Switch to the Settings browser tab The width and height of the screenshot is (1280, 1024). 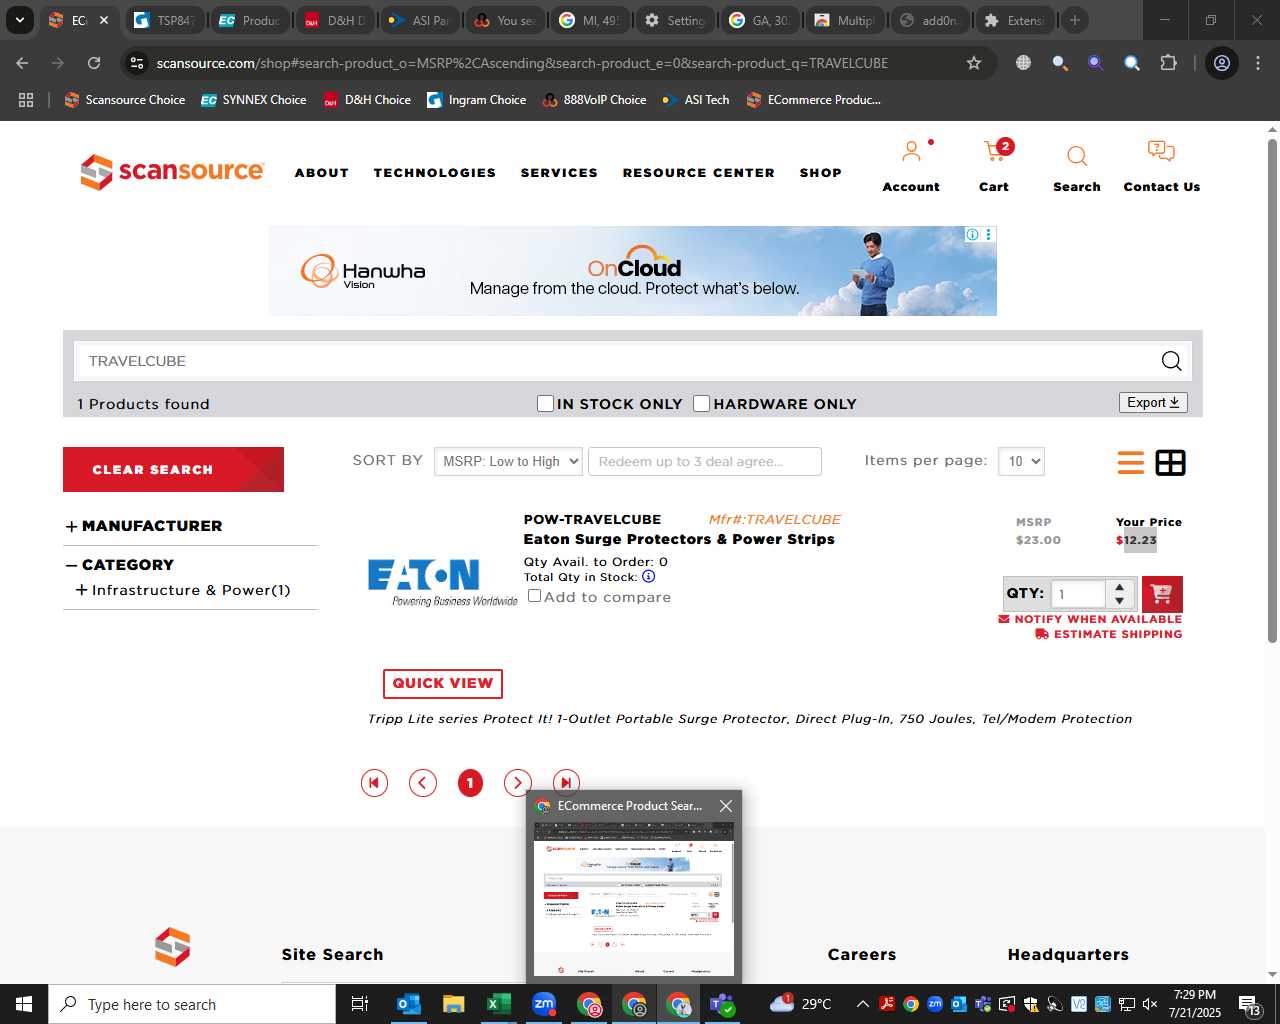[x=677, y=20]
